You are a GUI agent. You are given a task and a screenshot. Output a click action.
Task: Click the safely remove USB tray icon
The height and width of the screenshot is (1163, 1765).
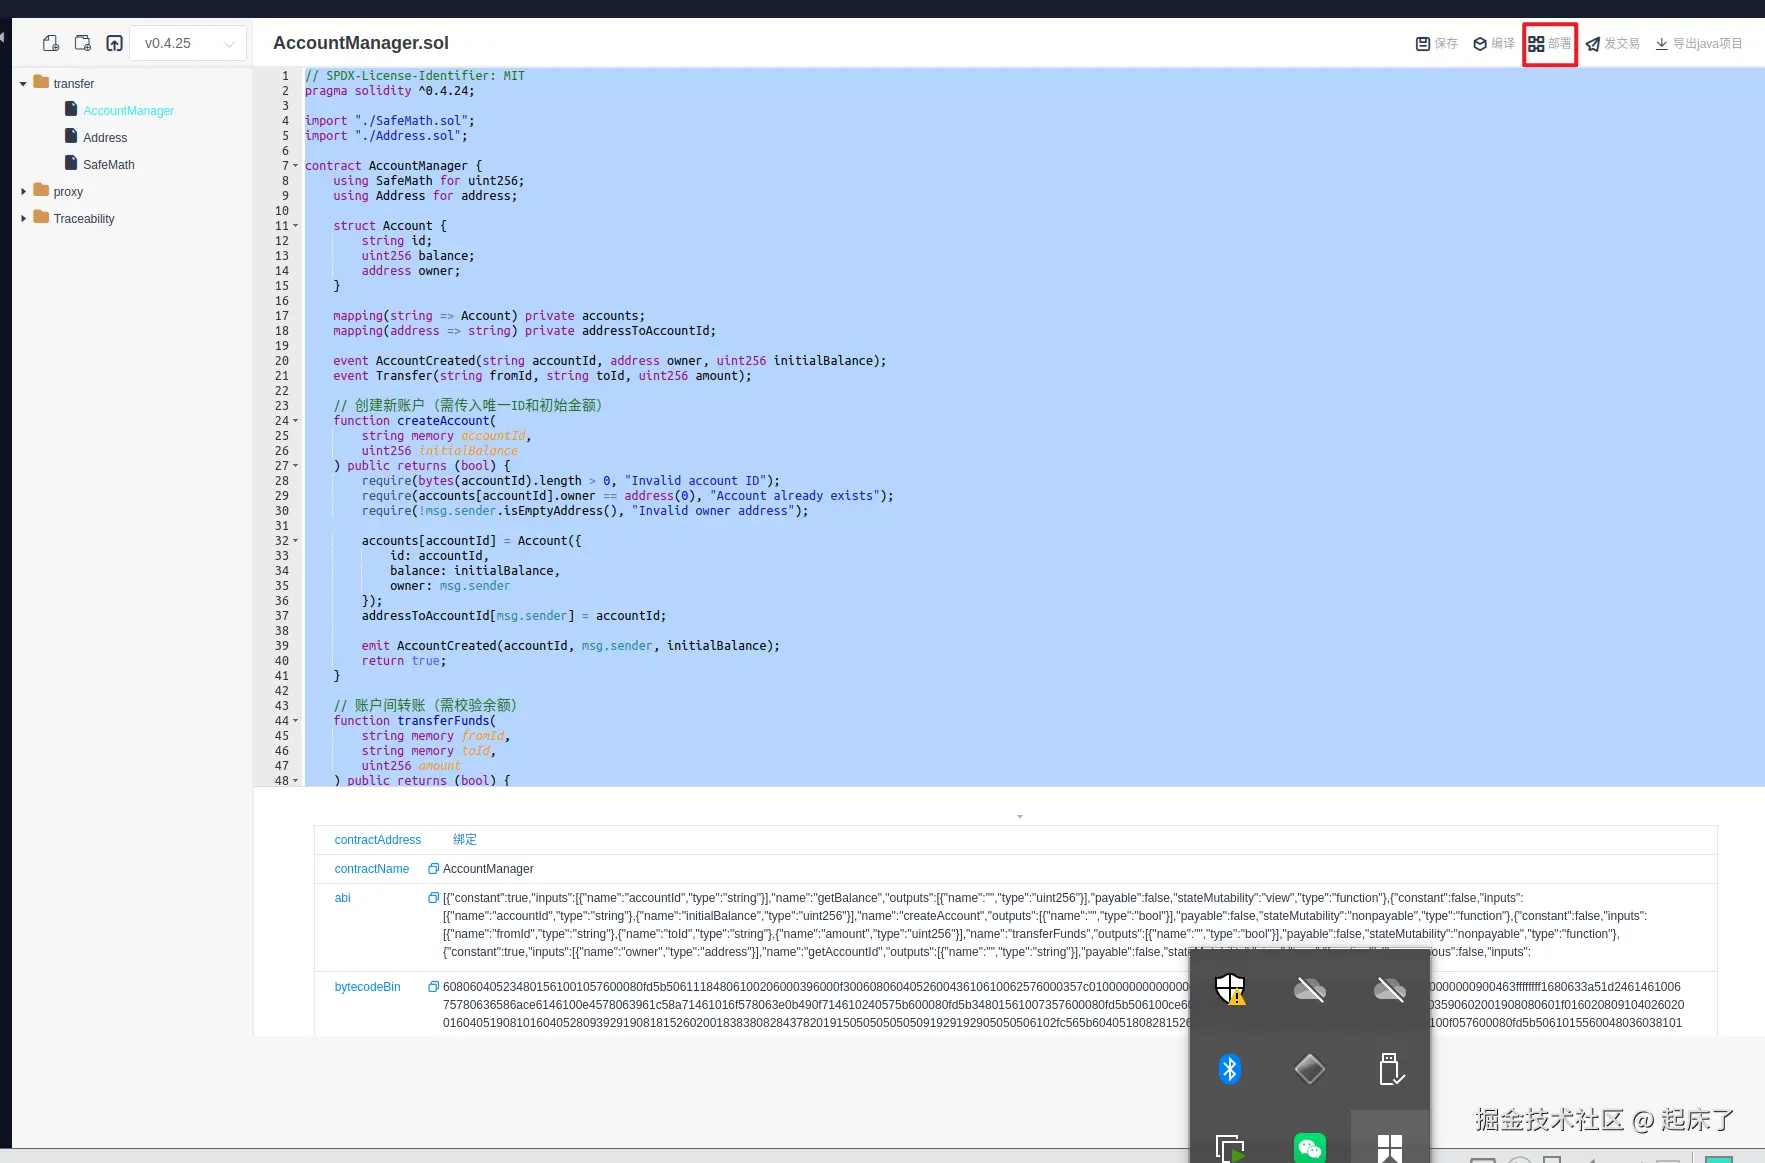(x=1390, y=1069)
